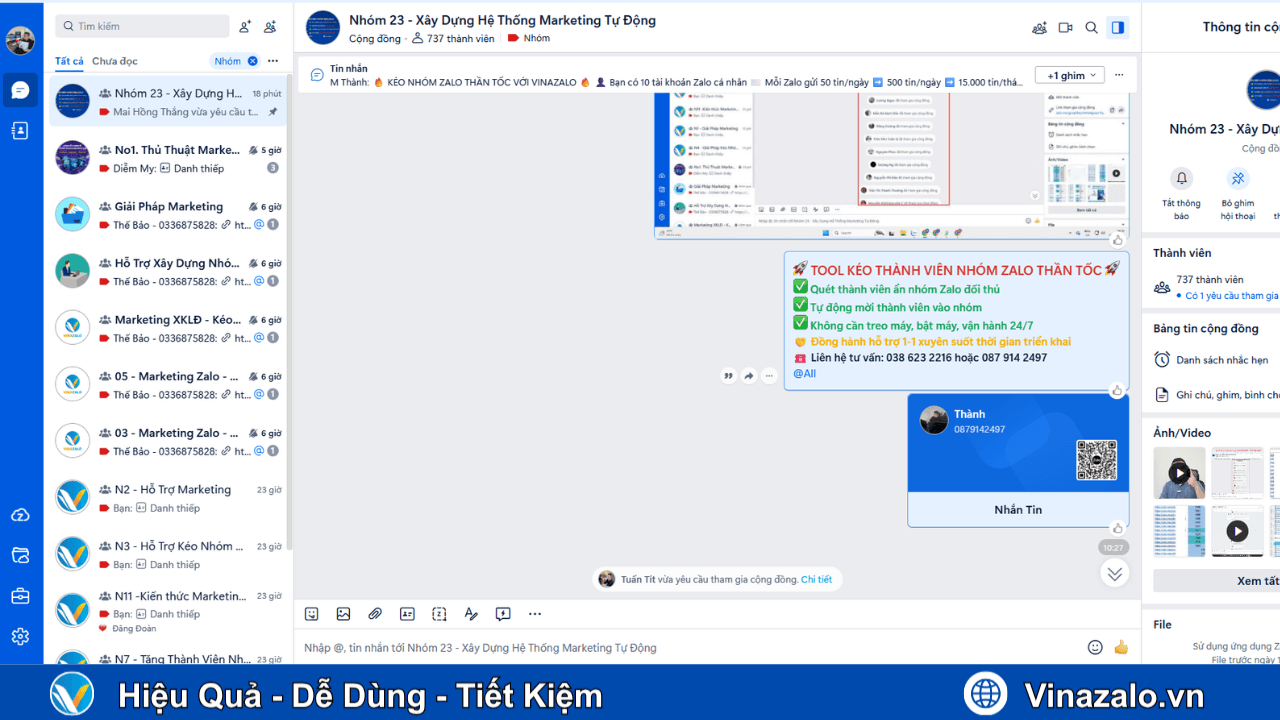The image size is (1280, 720).
Task: Click add members icon in chat header
Action: click(1040, 28)
